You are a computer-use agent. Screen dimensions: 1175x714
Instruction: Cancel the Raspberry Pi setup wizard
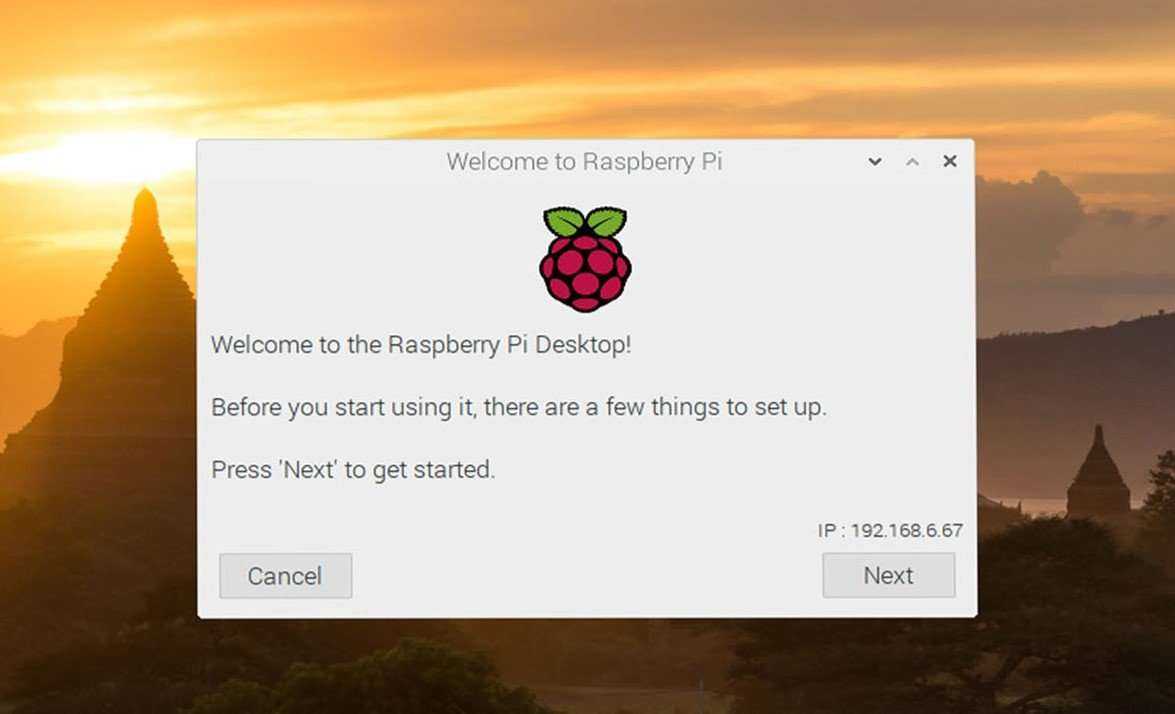286,575
